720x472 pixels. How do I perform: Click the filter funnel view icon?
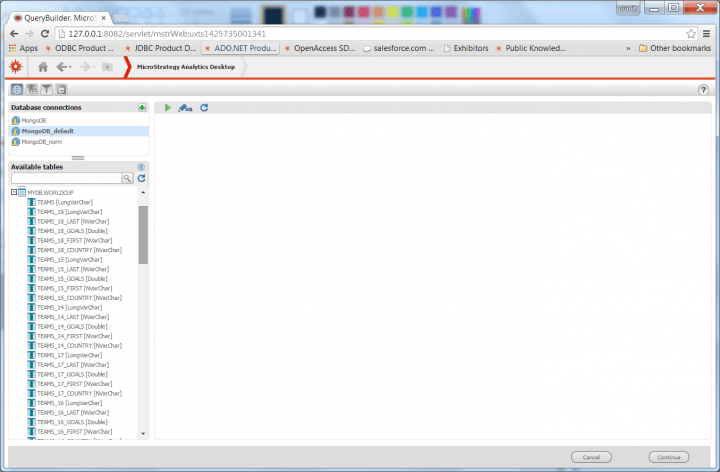click(x=46, y=90)
